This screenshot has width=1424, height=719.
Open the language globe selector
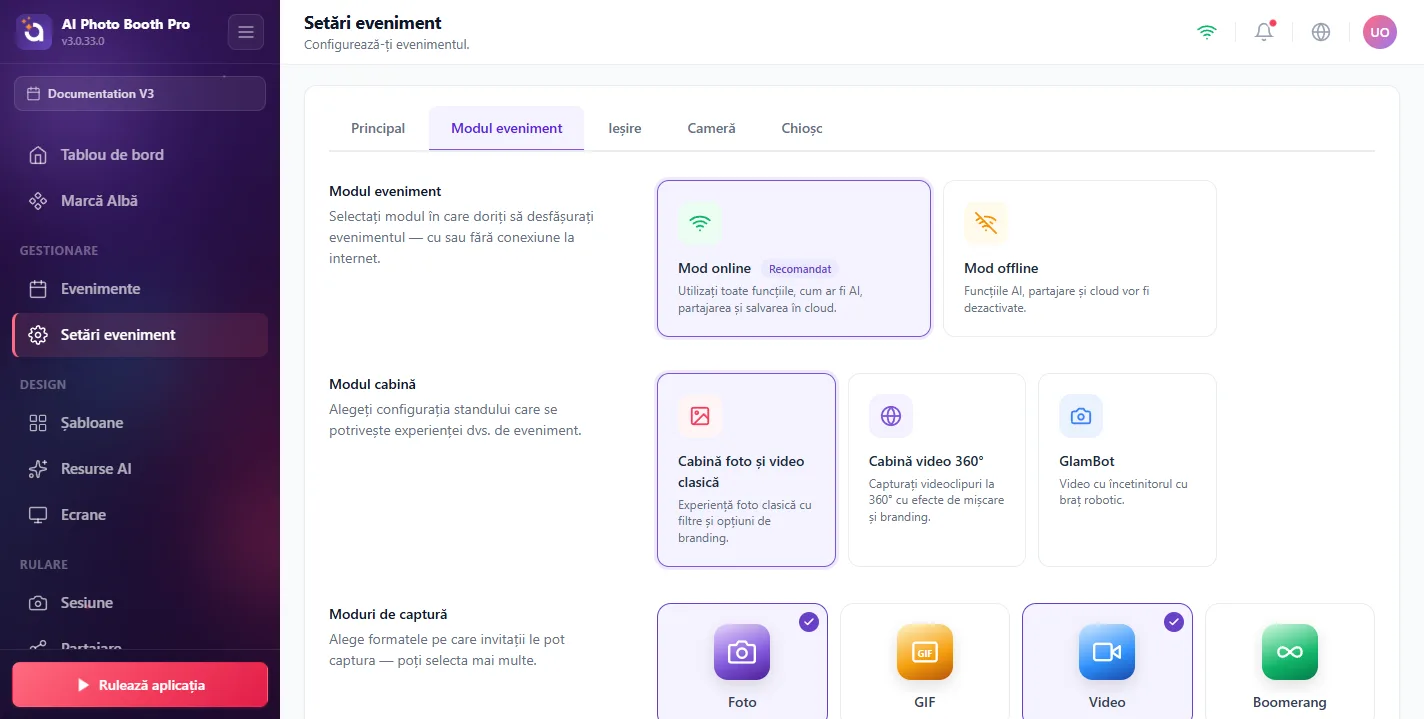tap(1321, 32)
